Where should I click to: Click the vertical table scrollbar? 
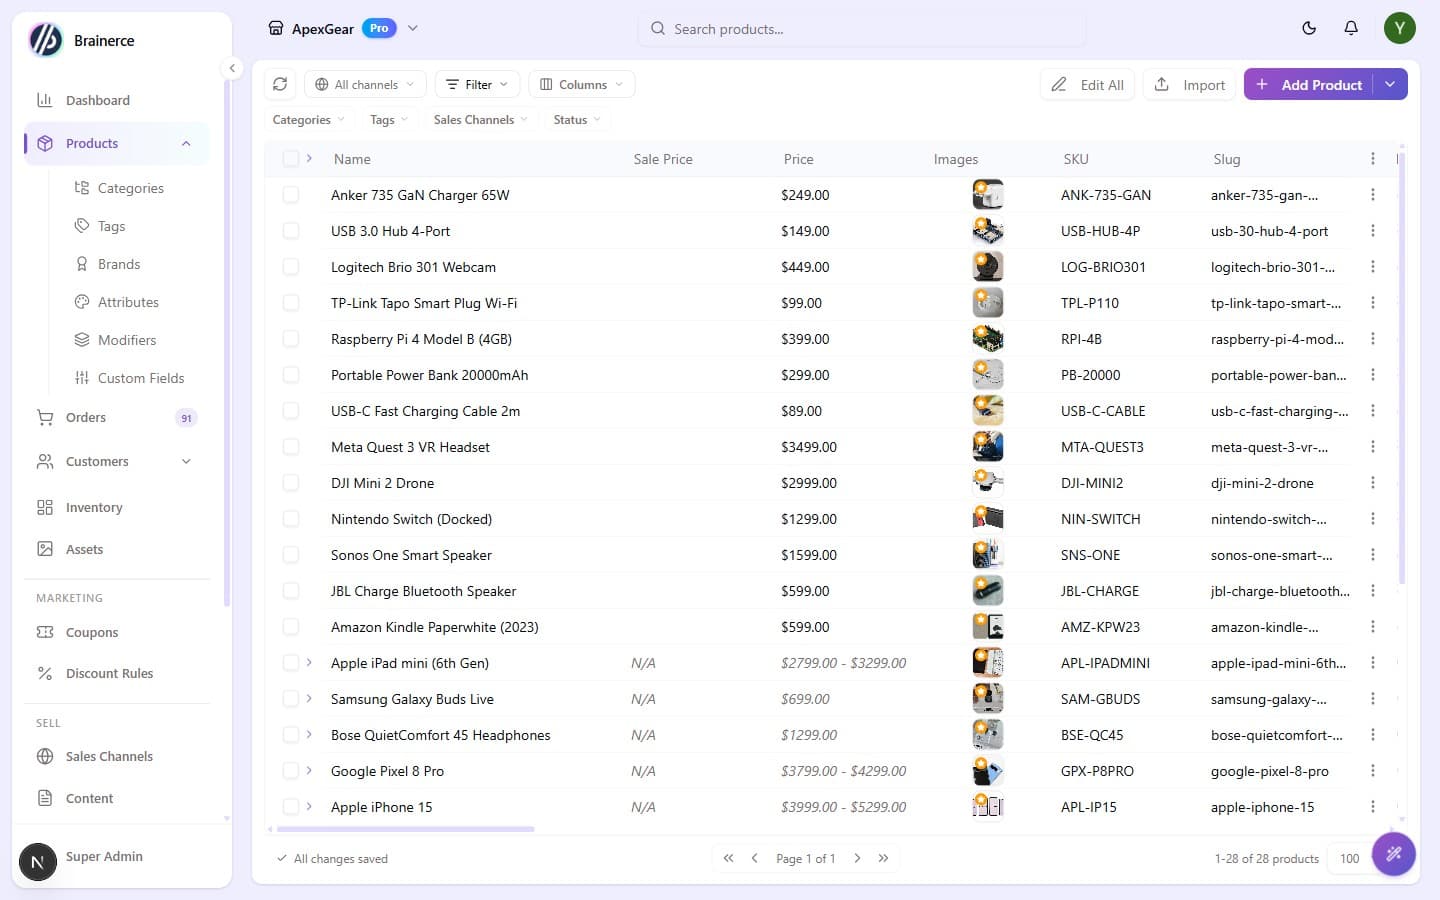1401,368
